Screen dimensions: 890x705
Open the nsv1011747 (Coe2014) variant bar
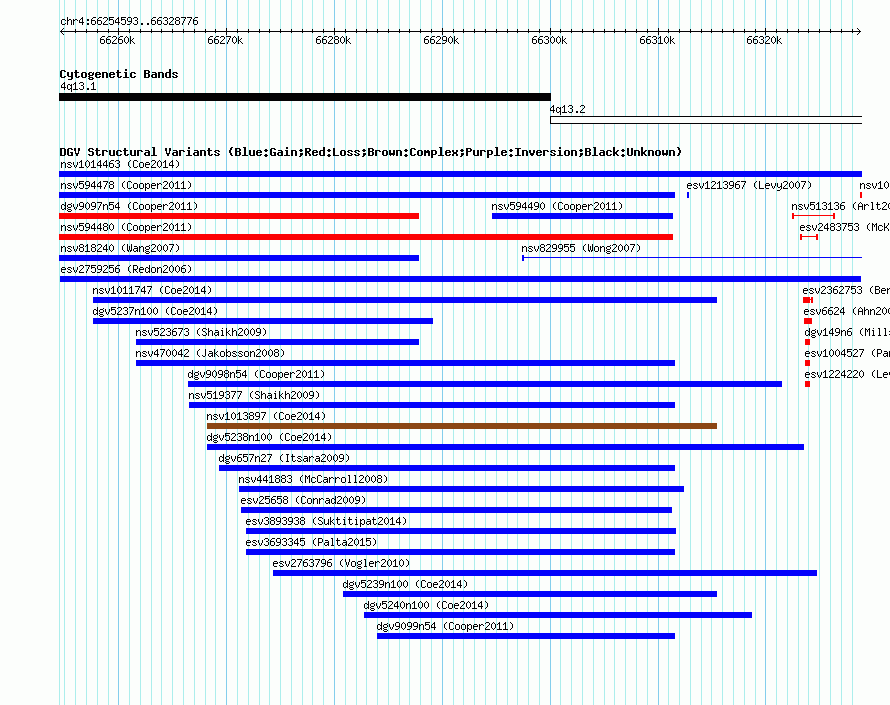point(405,300)
